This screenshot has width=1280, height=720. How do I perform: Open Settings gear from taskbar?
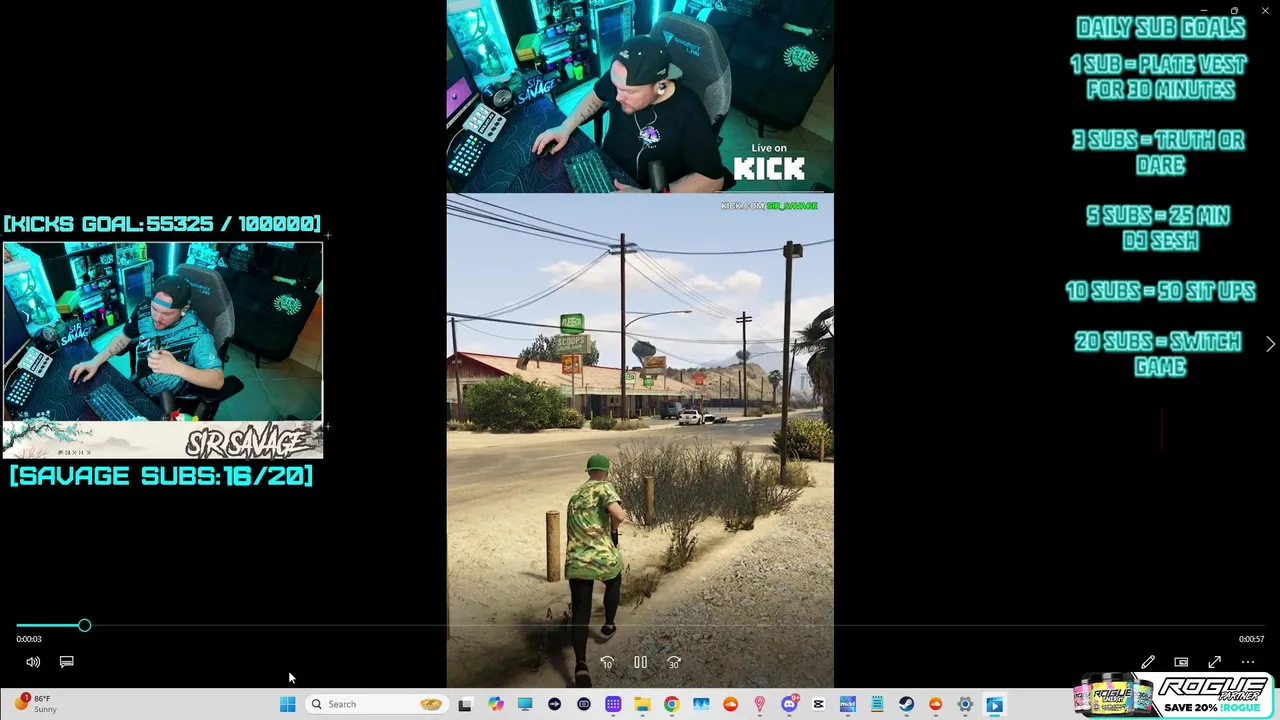965,704
